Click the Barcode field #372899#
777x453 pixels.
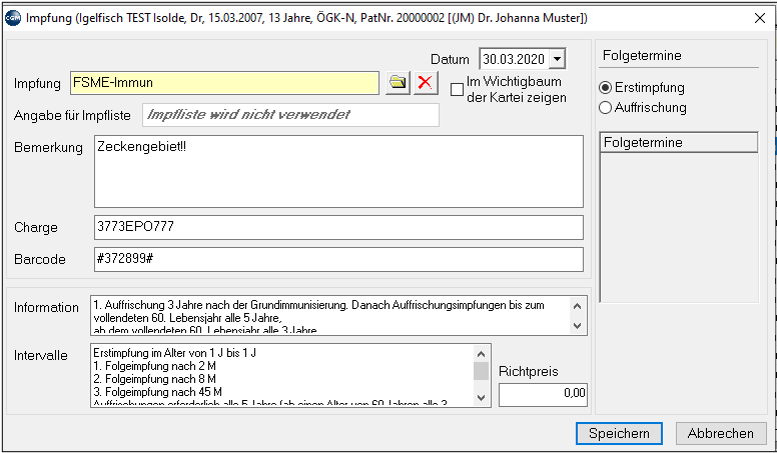(339, 259)
